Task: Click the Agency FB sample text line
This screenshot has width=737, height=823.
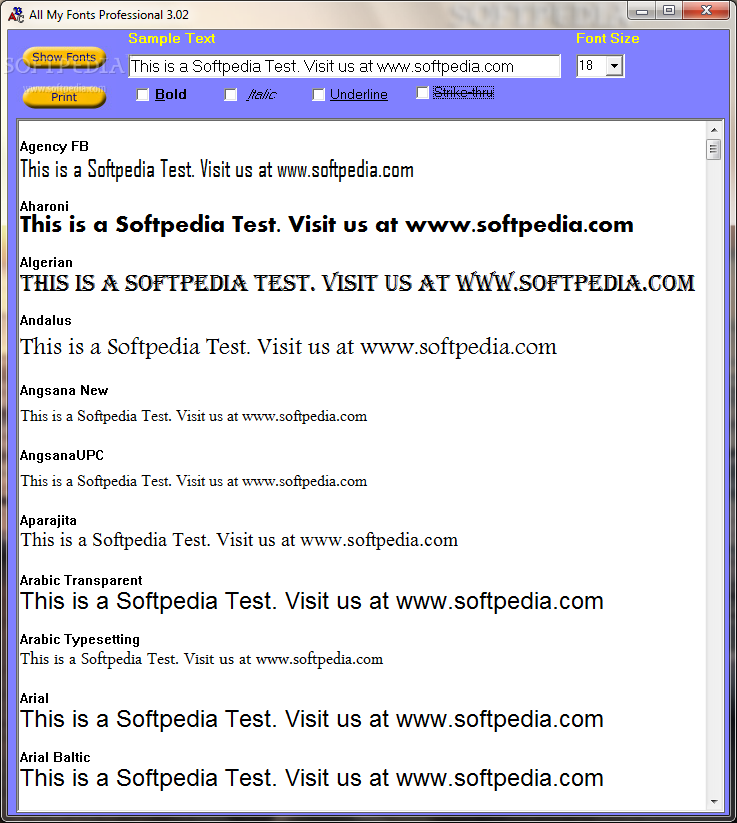Action: coord(217,170)
